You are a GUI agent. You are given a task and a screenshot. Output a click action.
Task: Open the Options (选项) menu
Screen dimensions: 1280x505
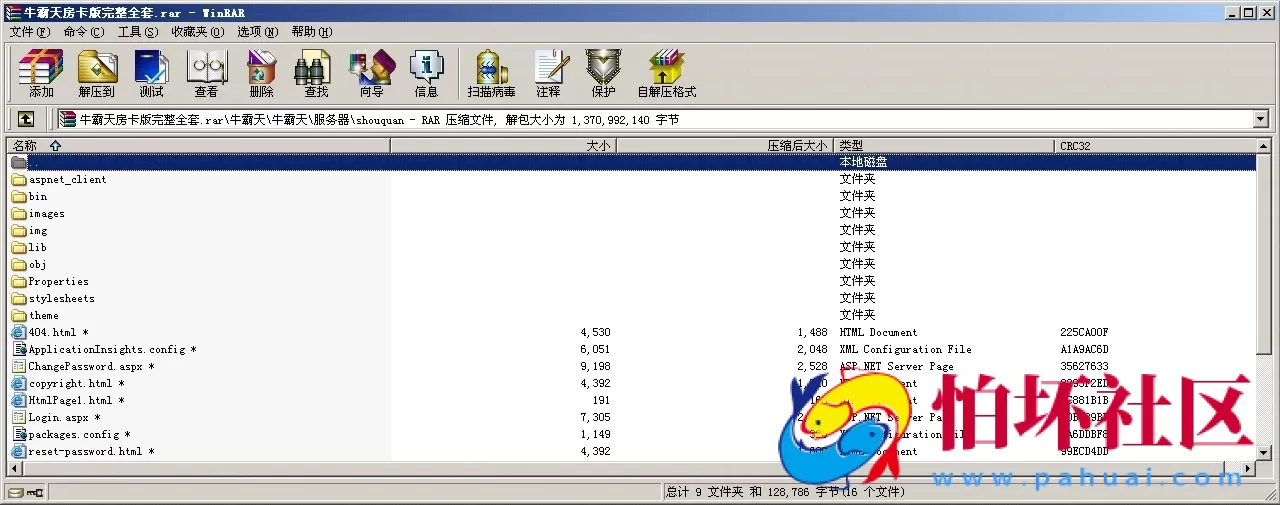pyautogui.click(x=257, y=32)
